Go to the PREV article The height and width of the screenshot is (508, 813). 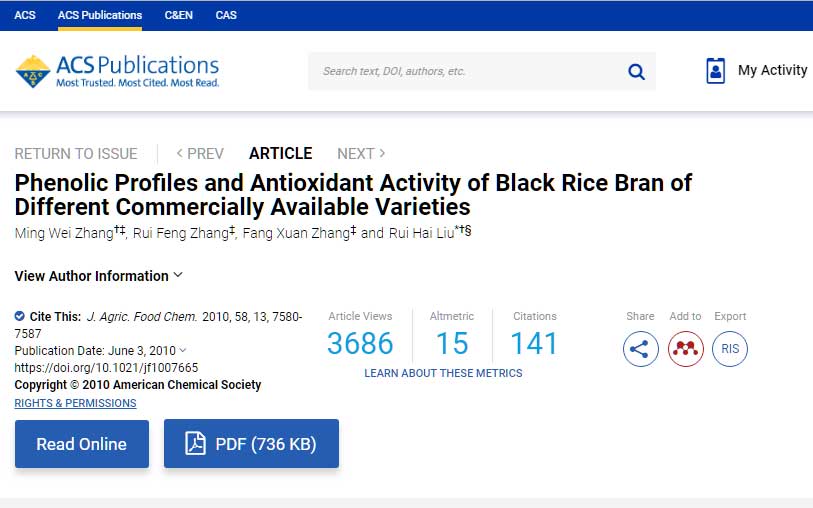tap(200, 154)
